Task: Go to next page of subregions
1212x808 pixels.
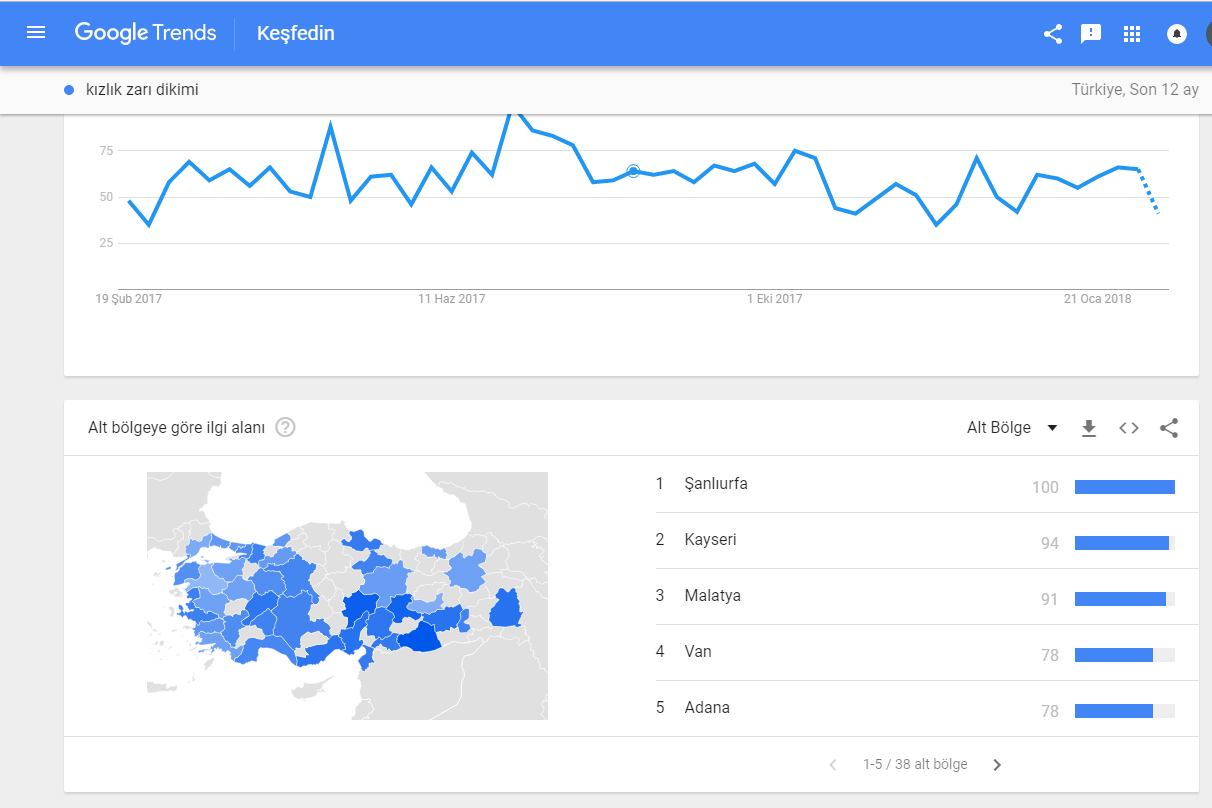Action: (x=997, y=765)
